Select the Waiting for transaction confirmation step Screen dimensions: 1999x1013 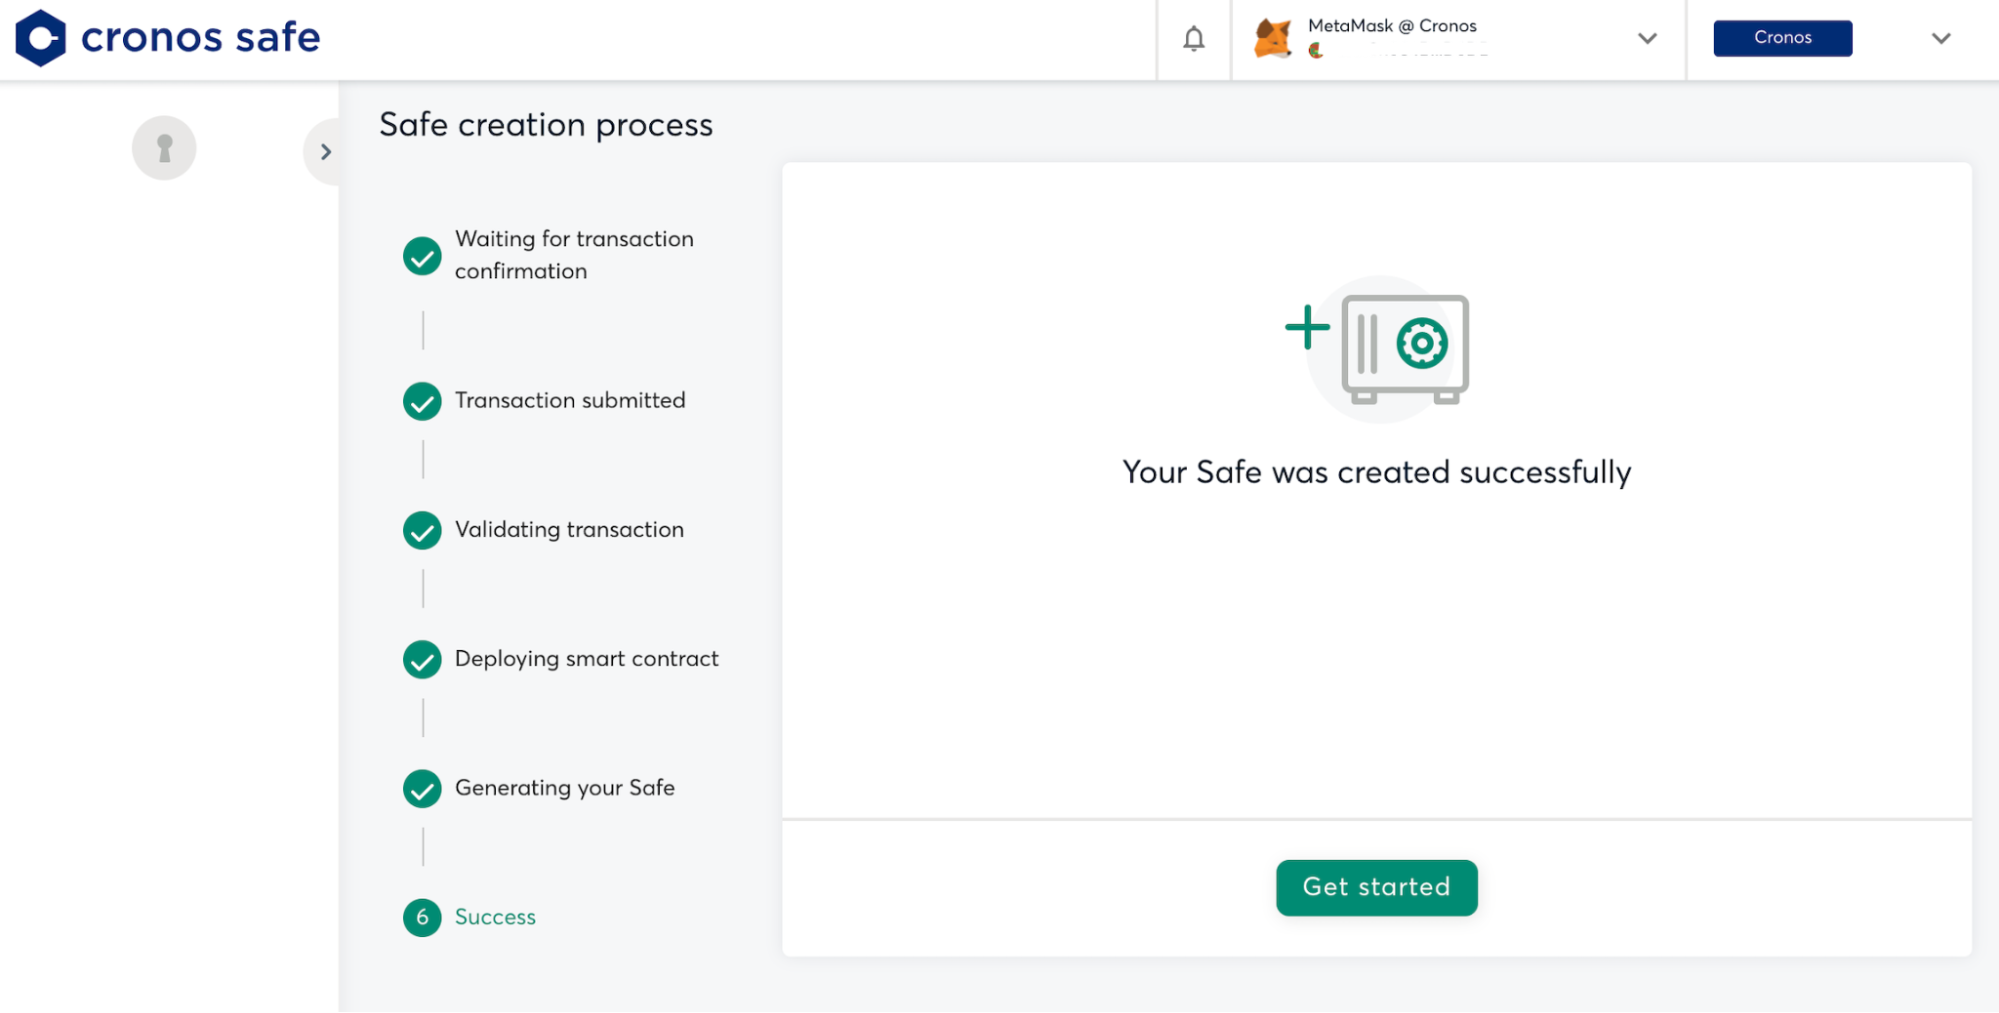click(x=573, y=255)
